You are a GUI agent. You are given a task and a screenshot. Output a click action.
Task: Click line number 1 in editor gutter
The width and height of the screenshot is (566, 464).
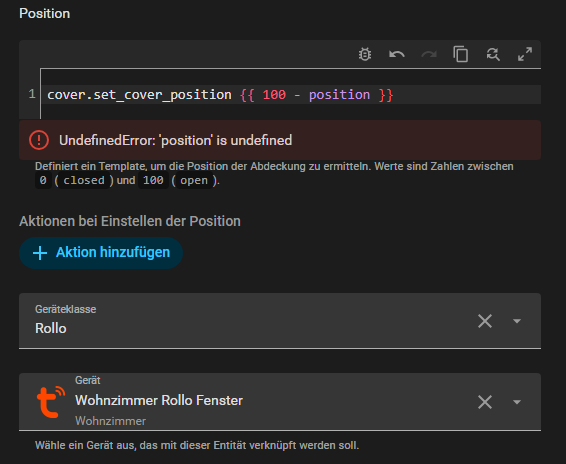tap(32, 94)
